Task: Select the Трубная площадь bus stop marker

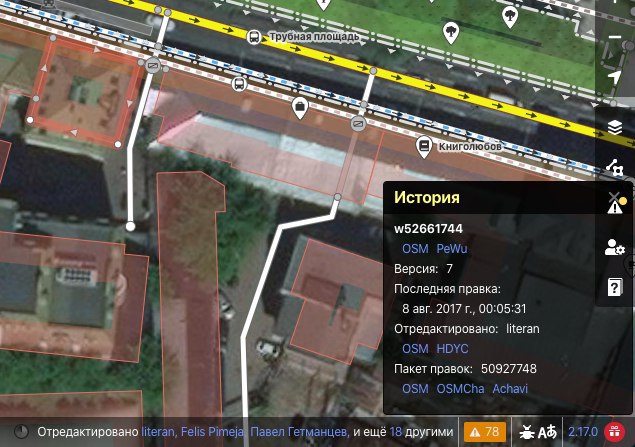Action: (x=254, y=37)
